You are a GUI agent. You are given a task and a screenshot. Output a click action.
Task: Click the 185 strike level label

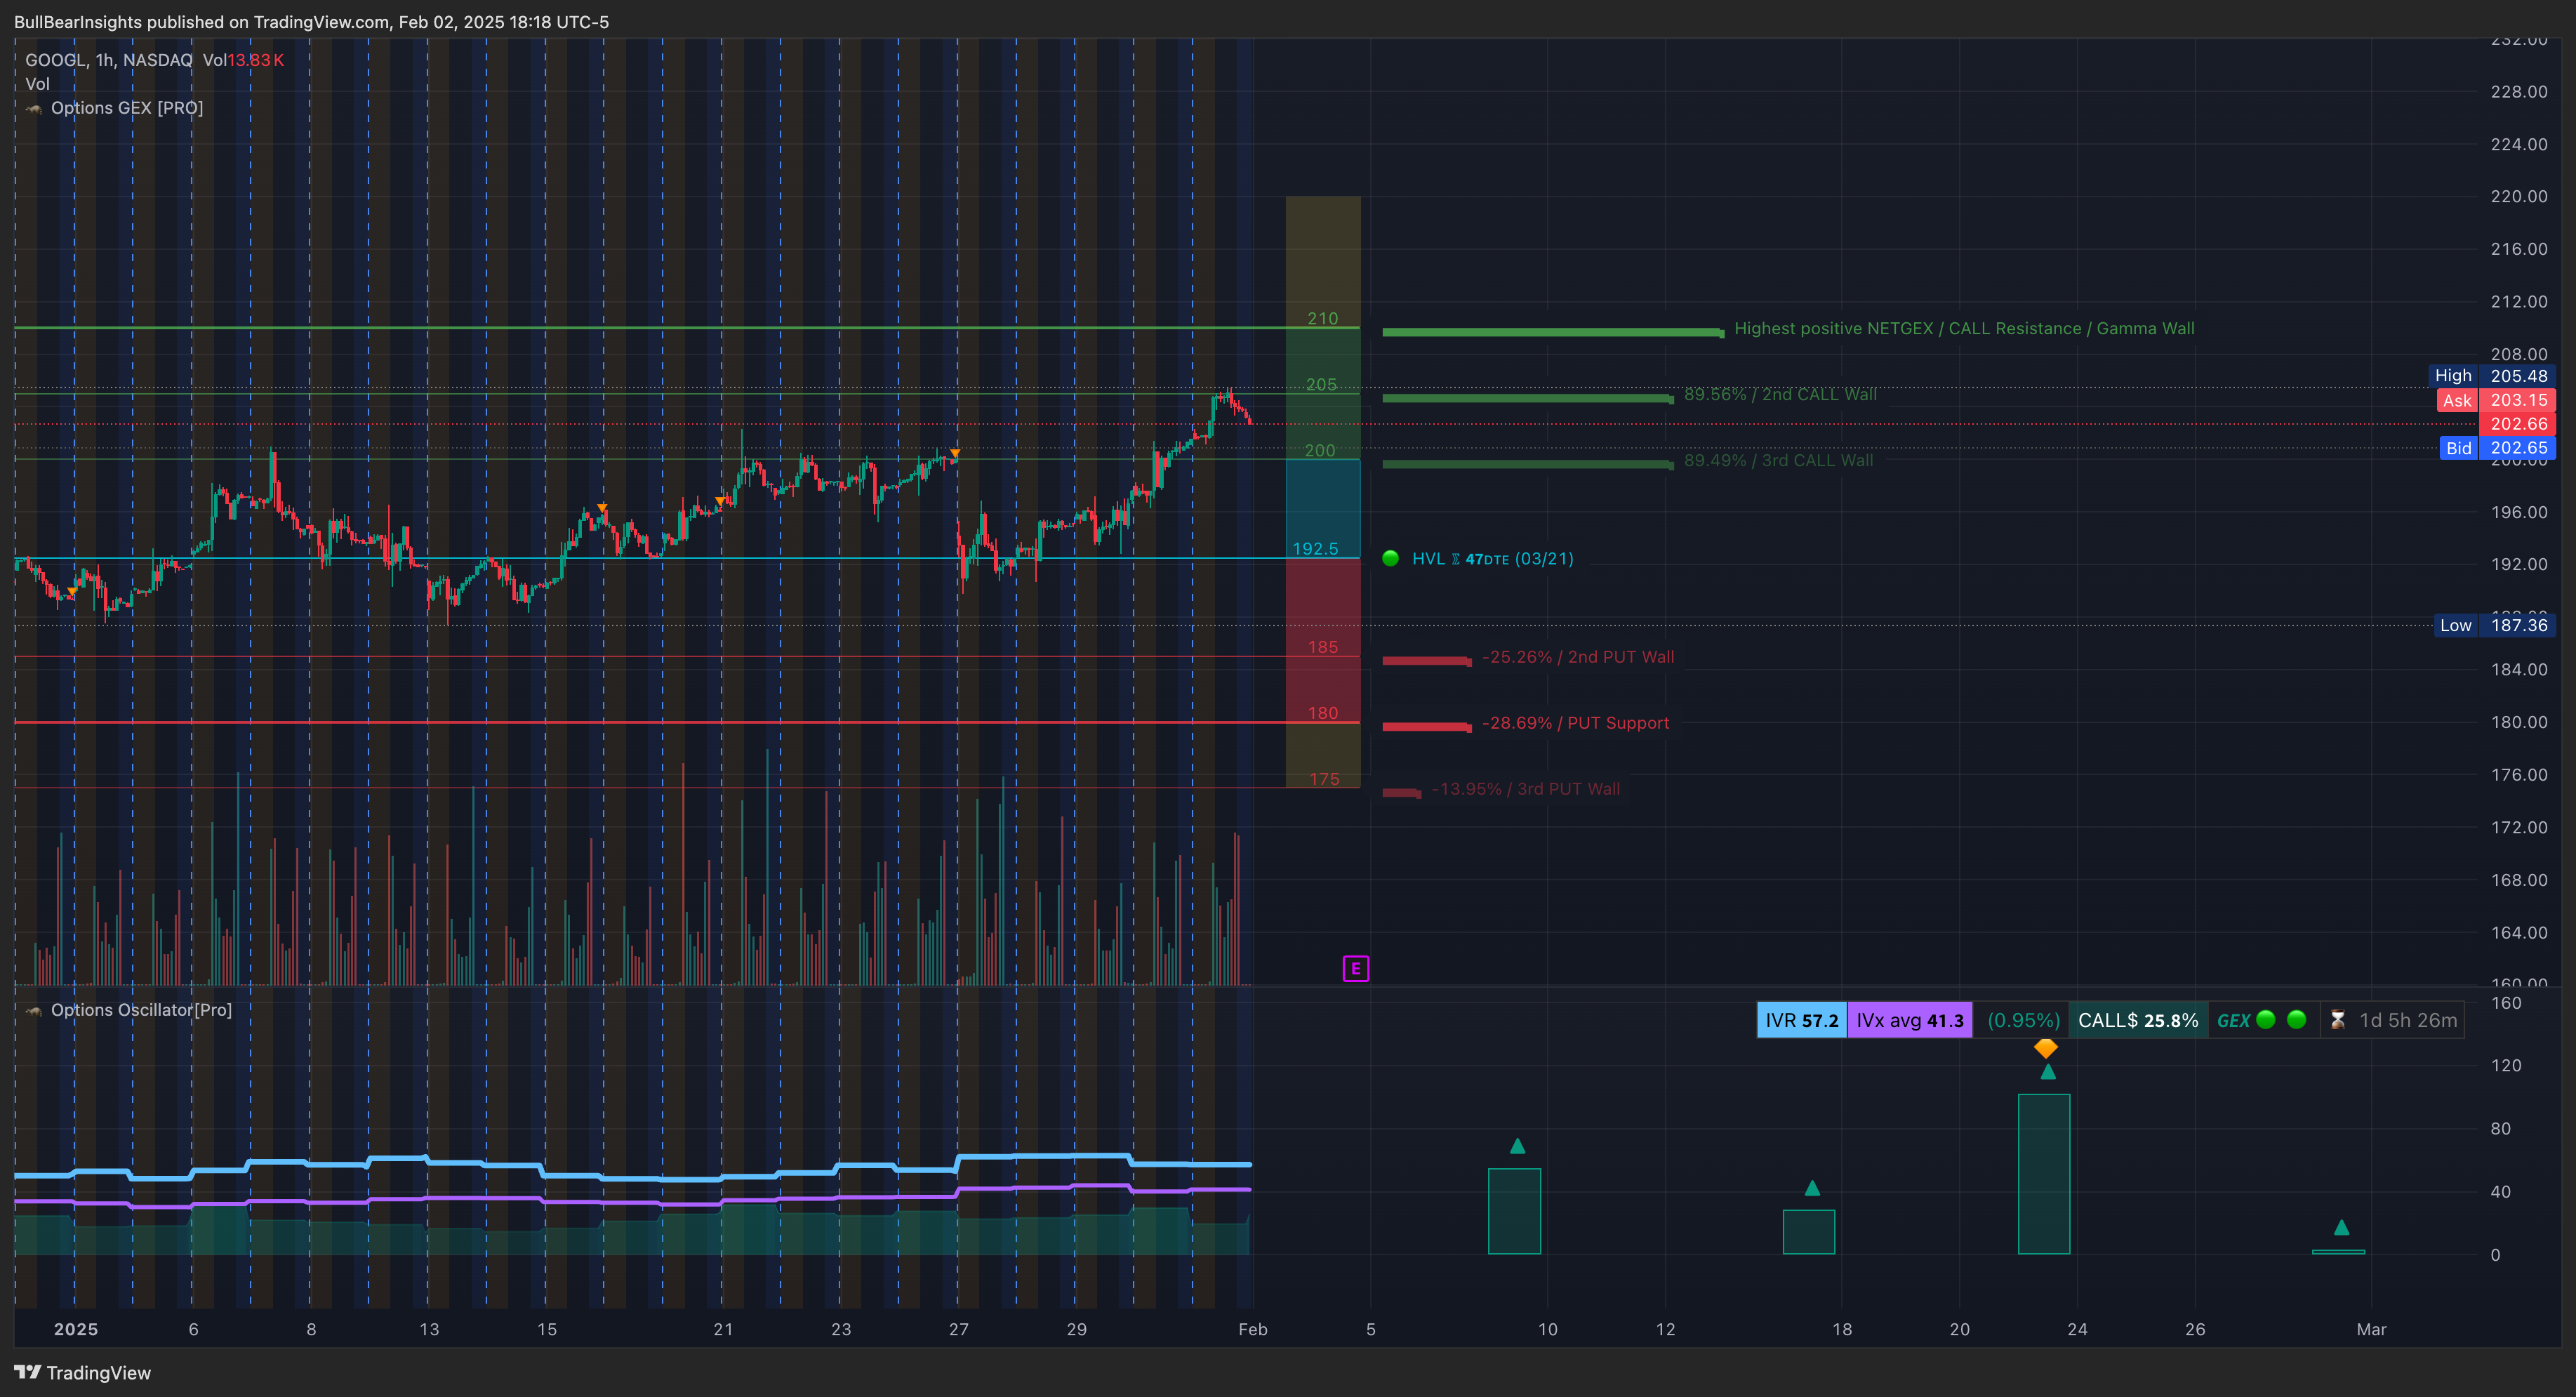(1323, 647)
